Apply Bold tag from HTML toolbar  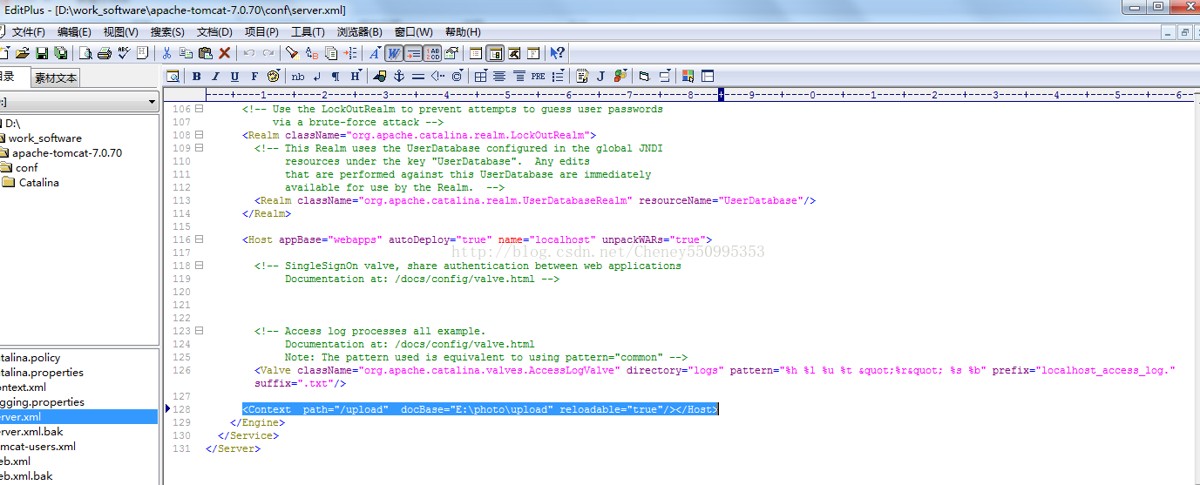pyautogui.click(x=197, y=76)
